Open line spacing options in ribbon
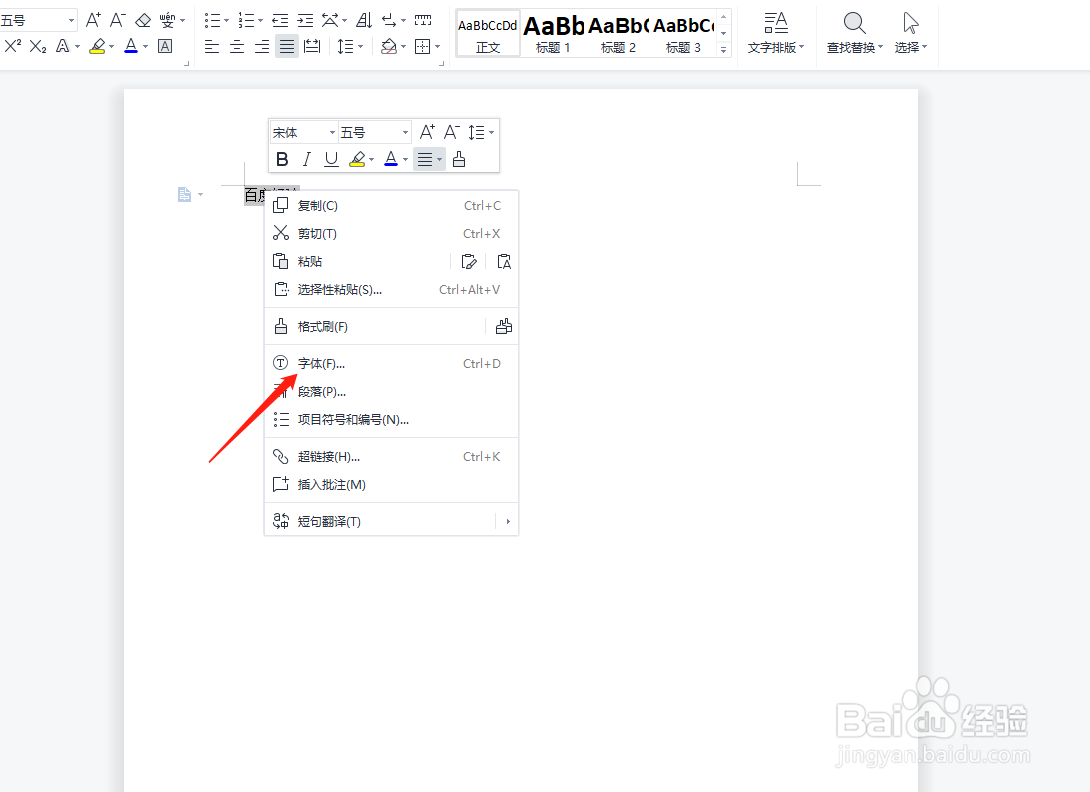 (345, 47)
